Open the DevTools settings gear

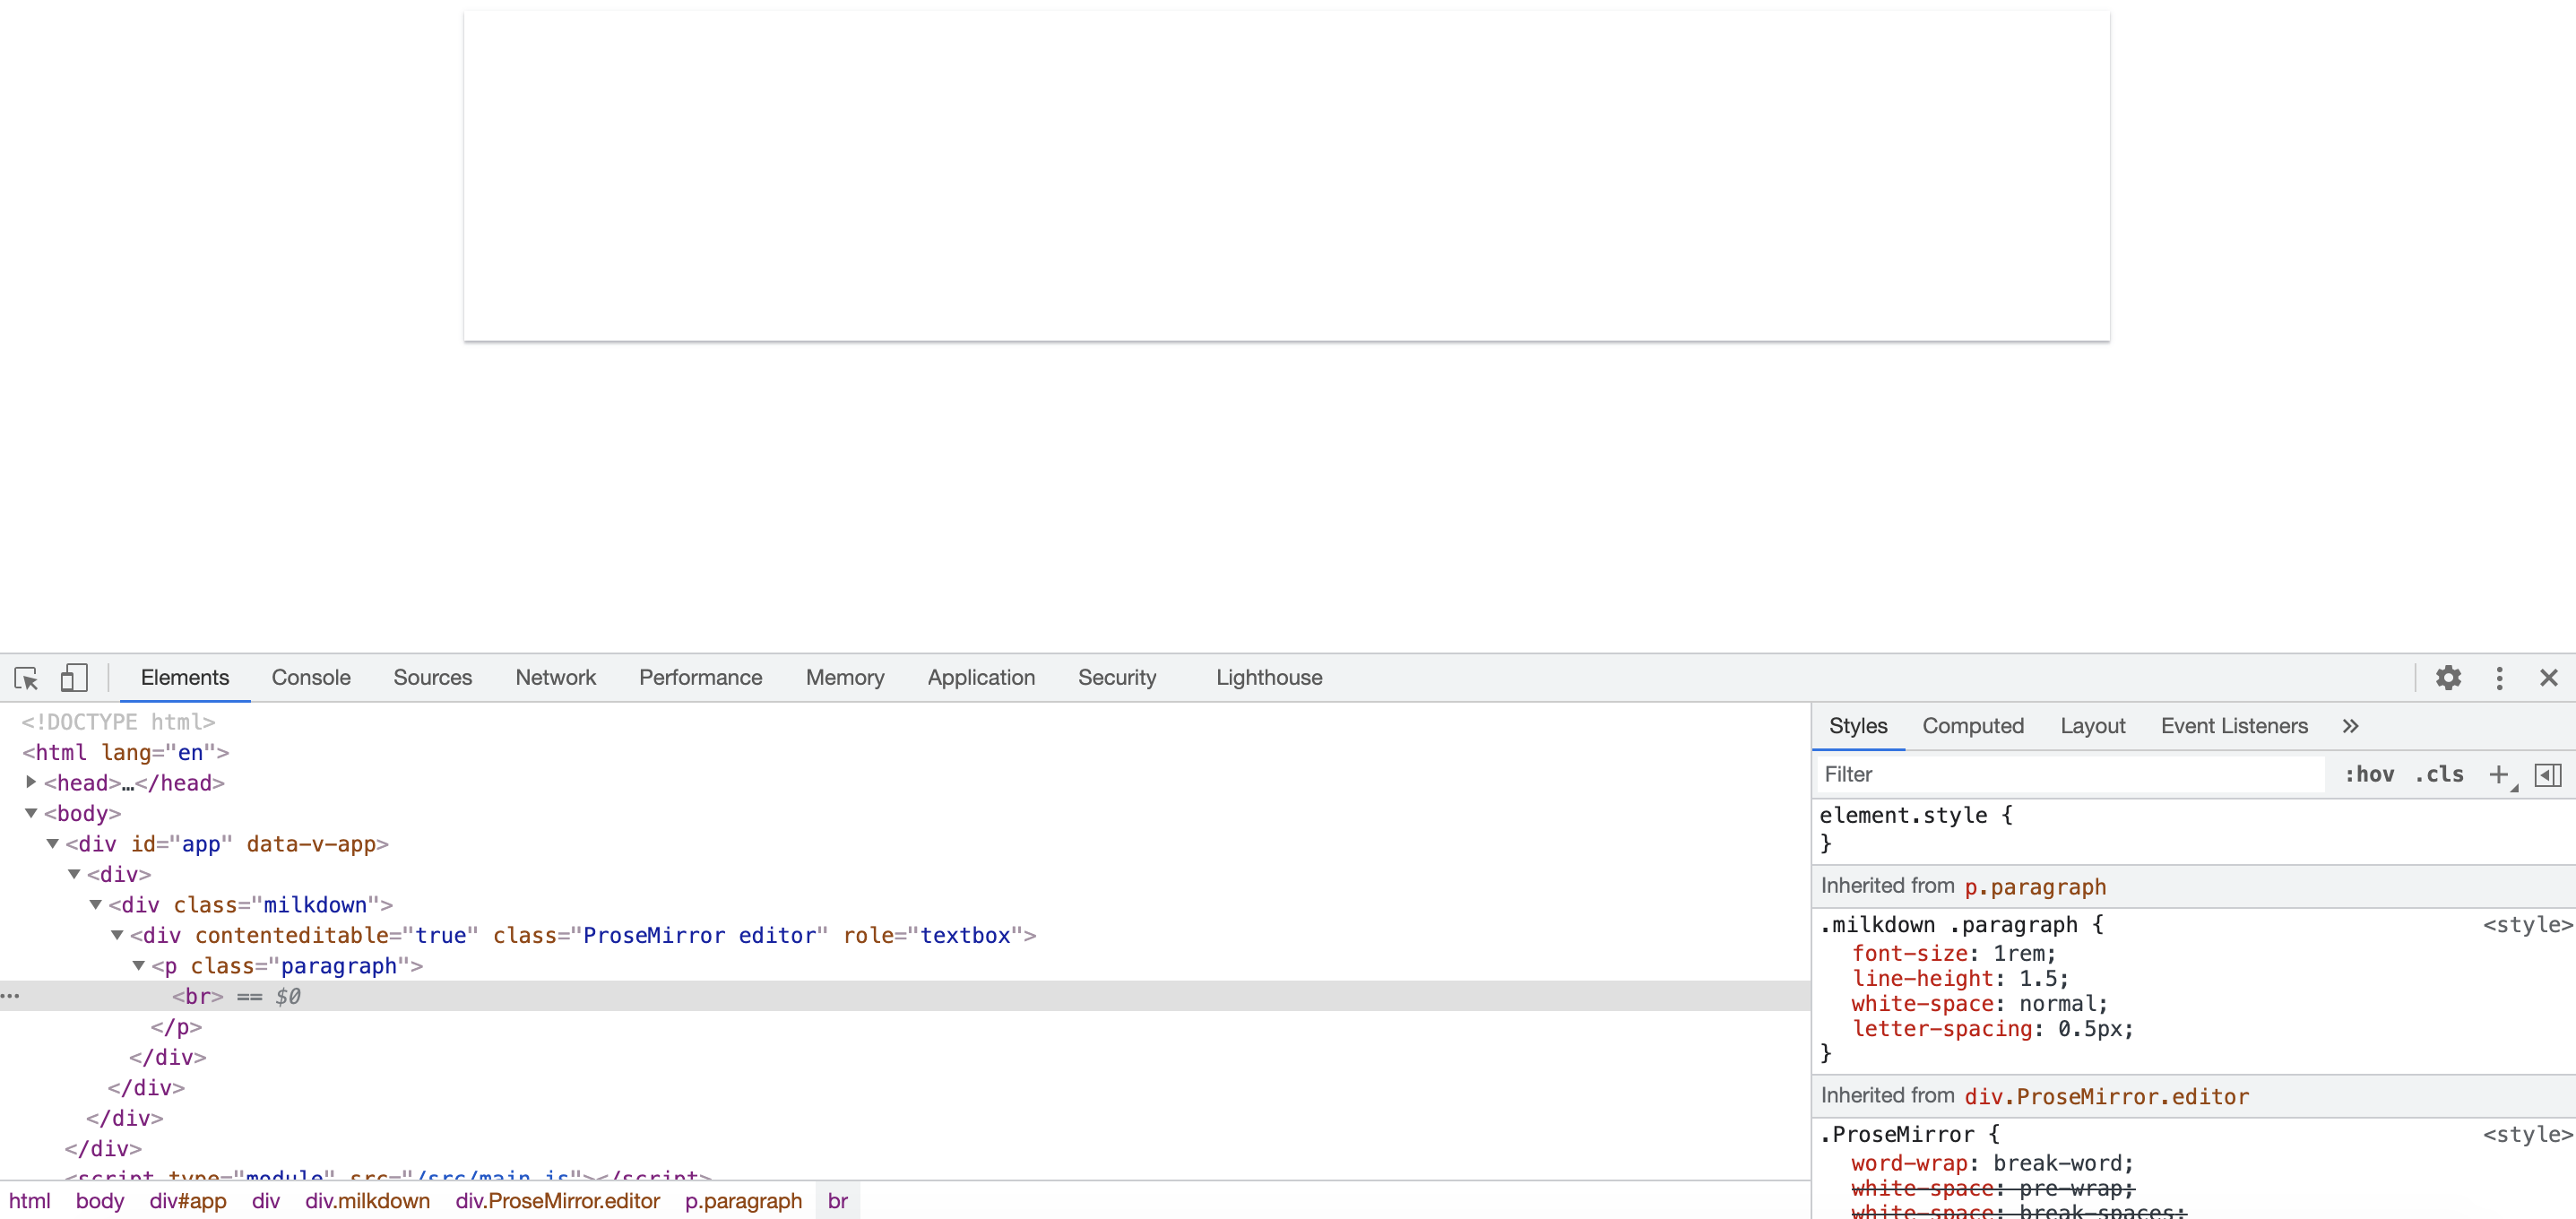pyautogui.click(x=2448, y=677)
